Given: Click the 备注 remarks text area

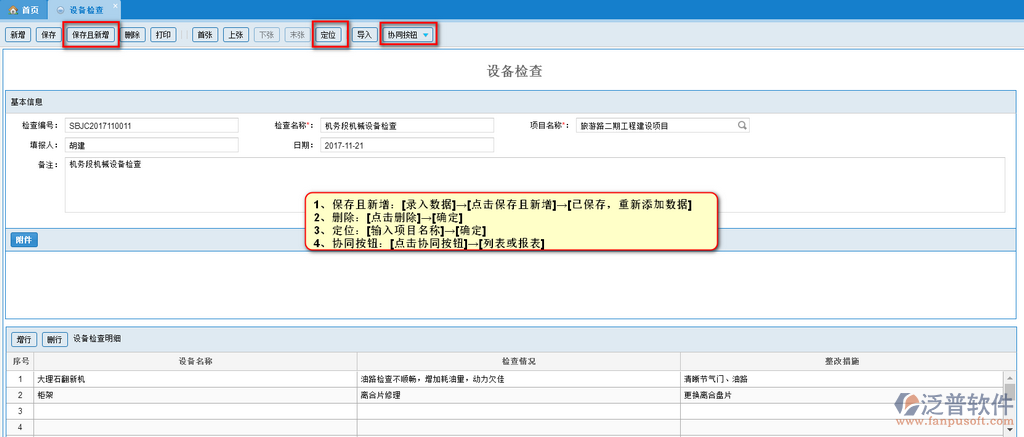Looking at the screenshot, I should tap(534, 185).
